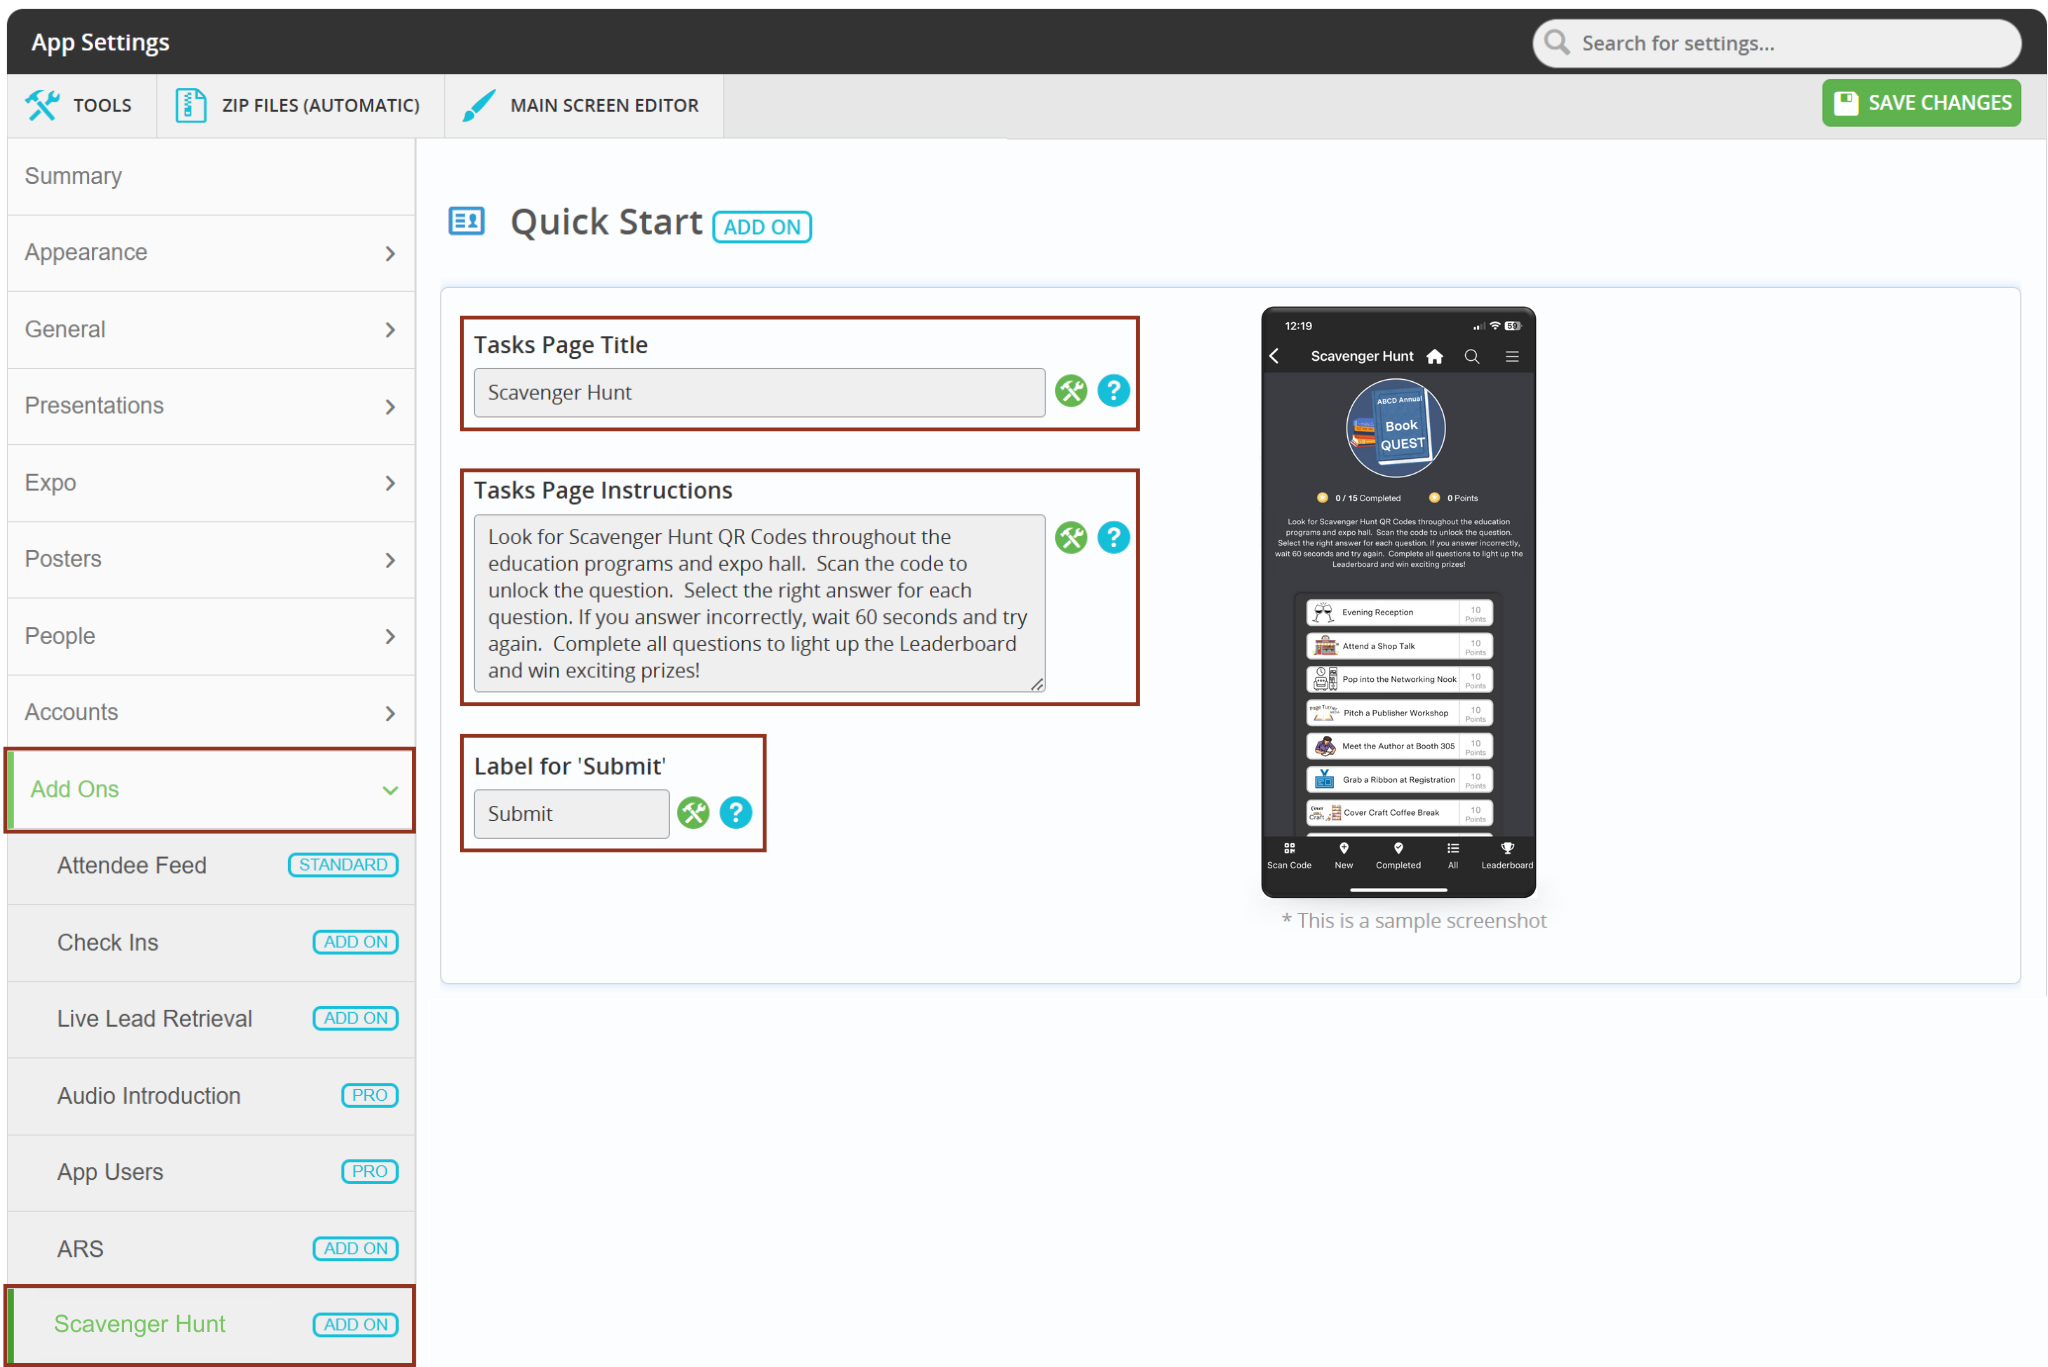Click the Tasks Page Title input field
This screenshot has height=1367, width=2048.
point(759,393)
